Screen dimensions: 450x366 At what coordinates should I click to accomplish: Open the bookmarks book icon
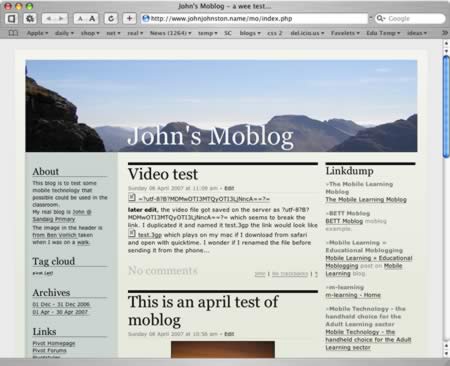click(x=13, y=33)
